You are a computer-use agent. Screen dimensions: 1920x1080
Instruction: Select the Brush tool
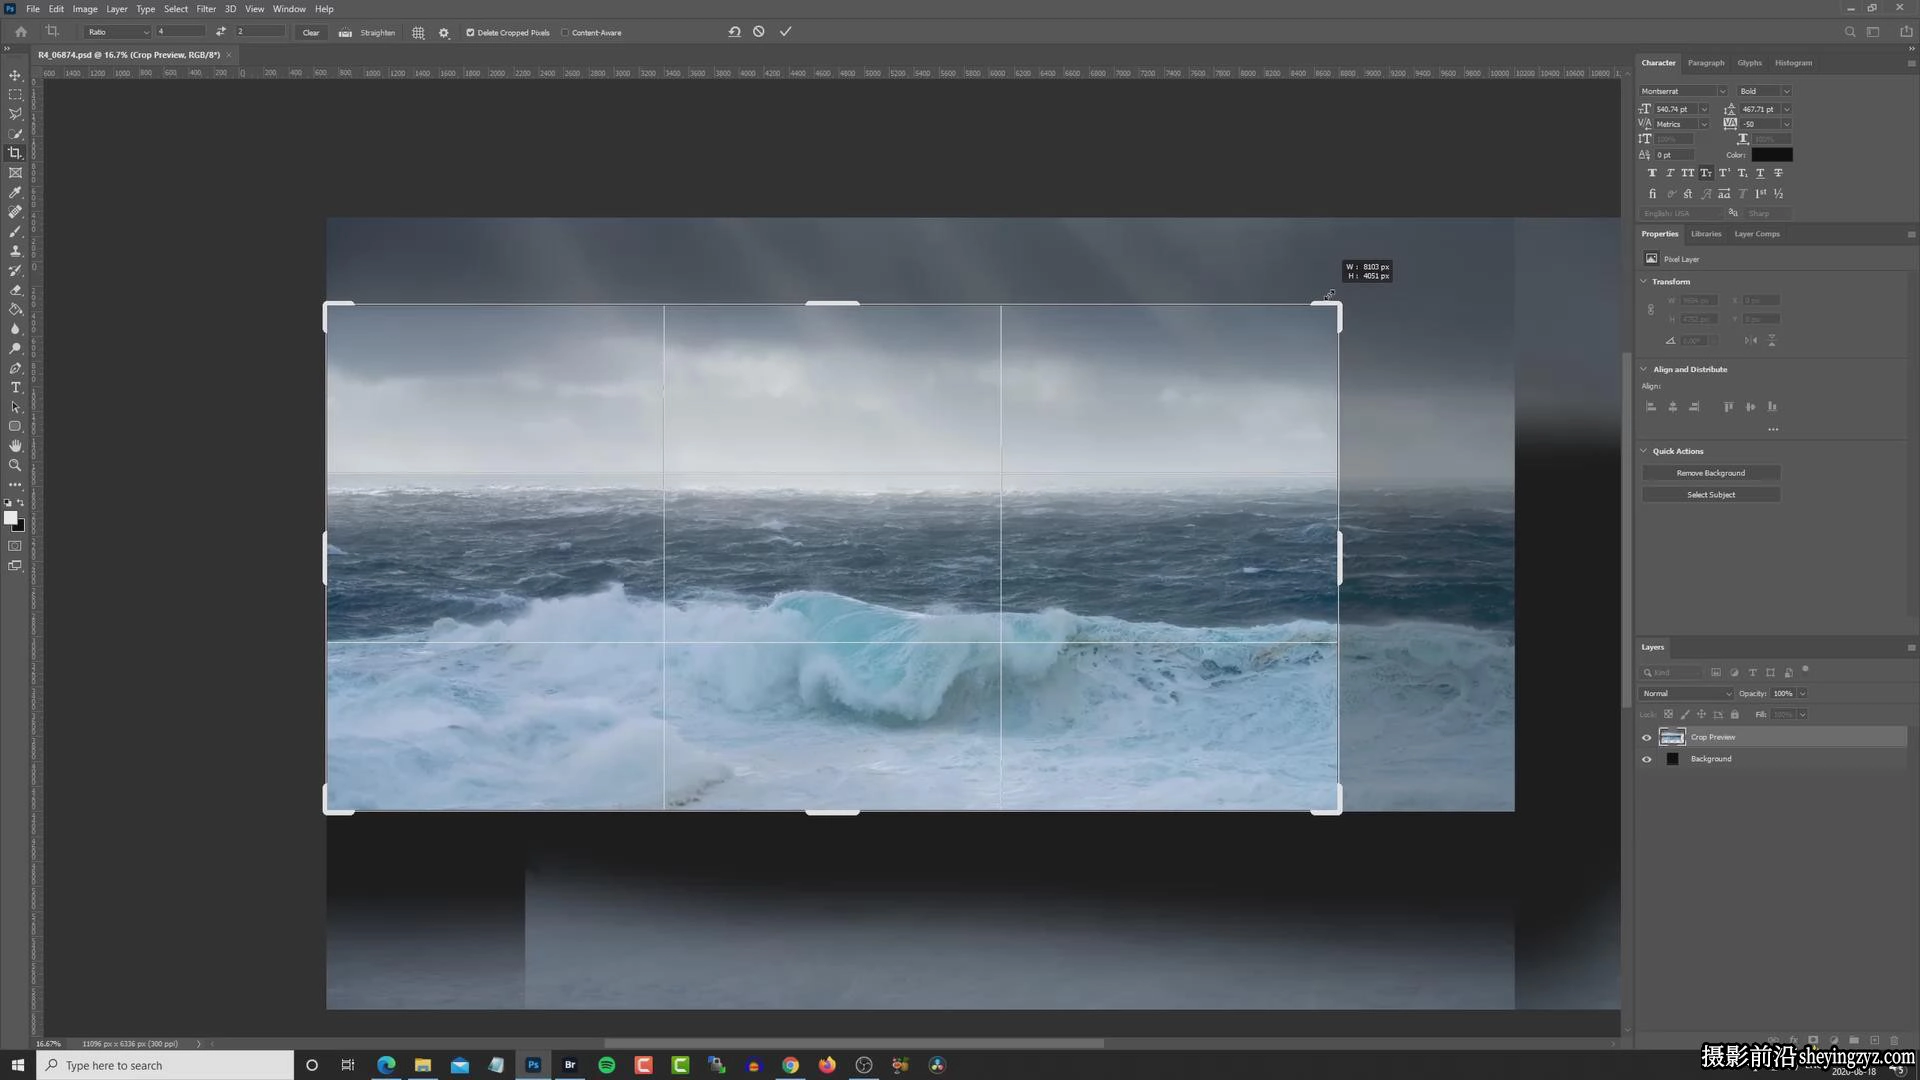pyautogui.click(x=15, y=231)
